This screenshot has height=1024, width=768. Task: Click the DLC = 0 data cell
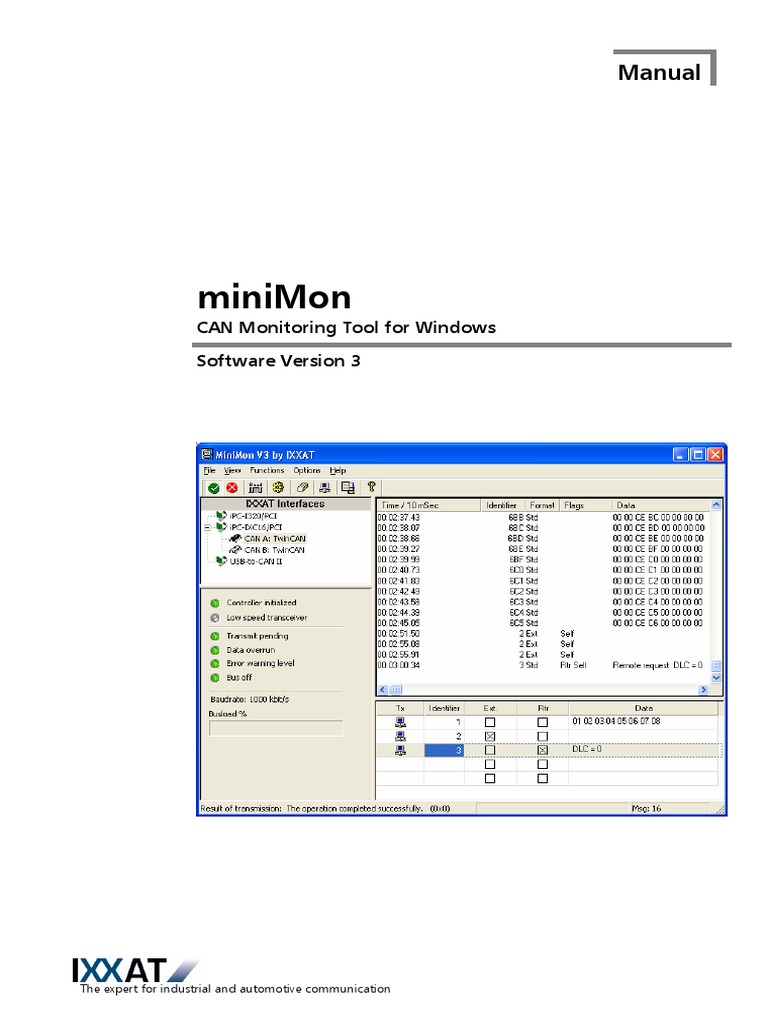[643, 750]
